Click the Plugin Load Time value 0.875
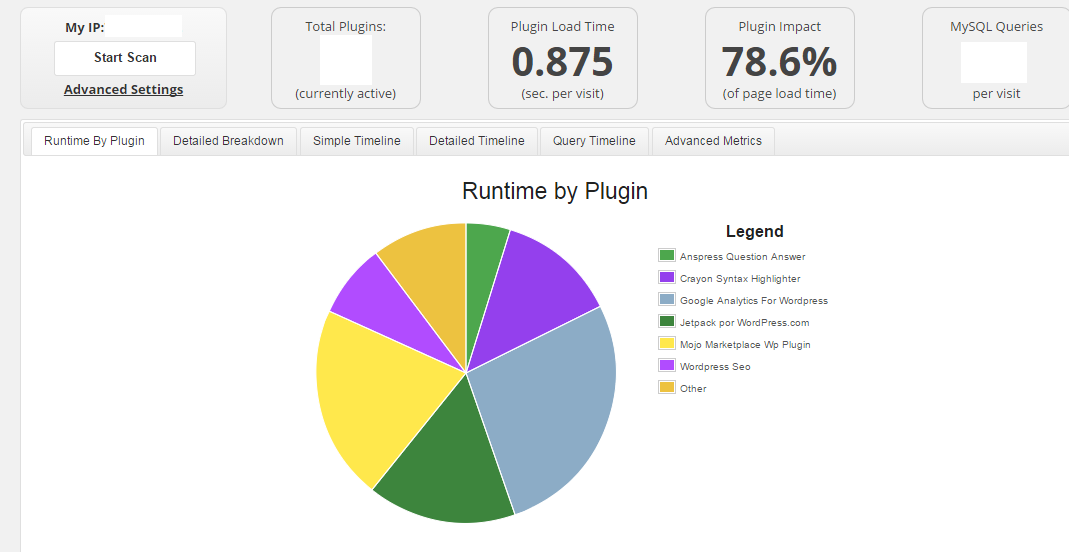The width and height of the screenshot is (1069, 552). (561, 62)
